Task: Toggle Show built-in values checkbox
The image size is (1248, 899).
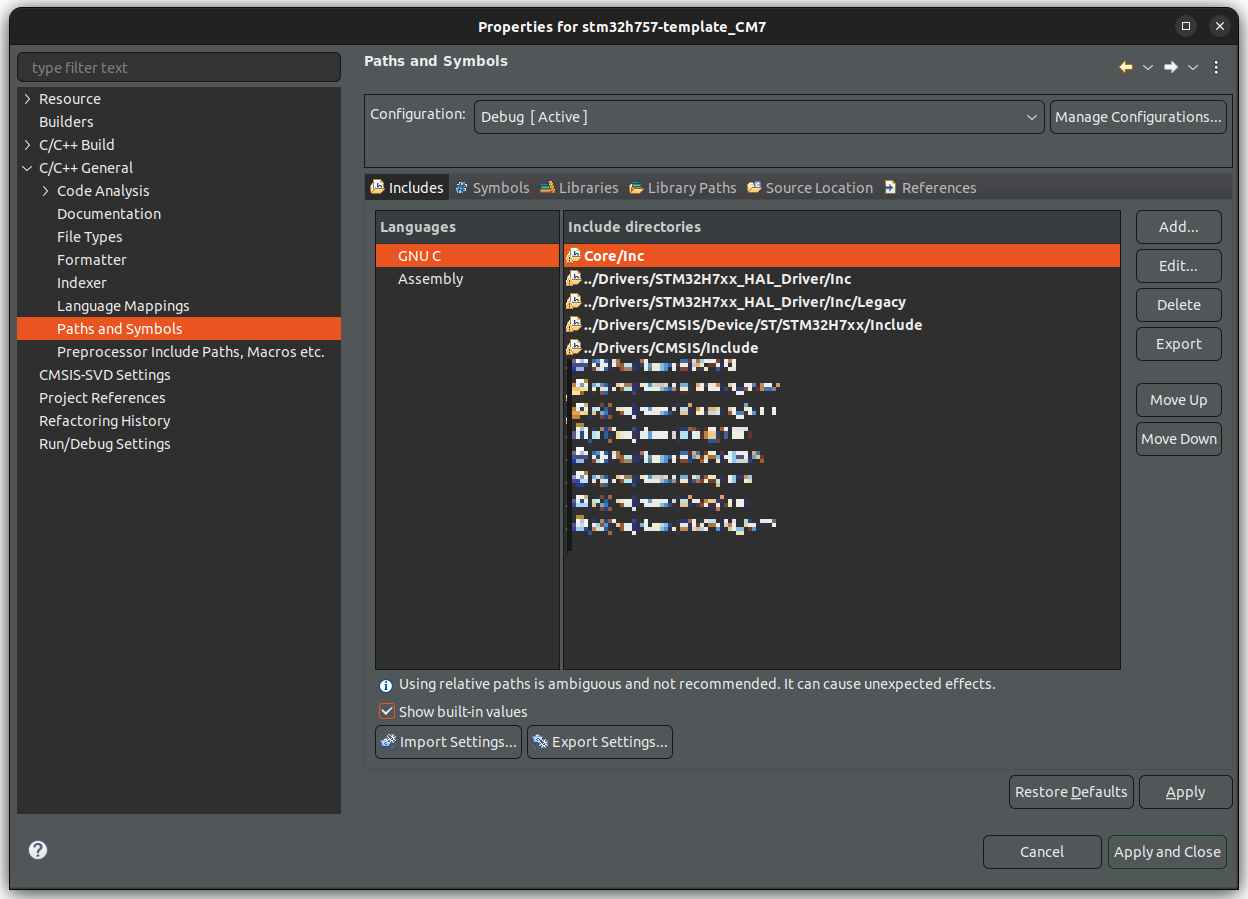Action: [x=387, y=712]
